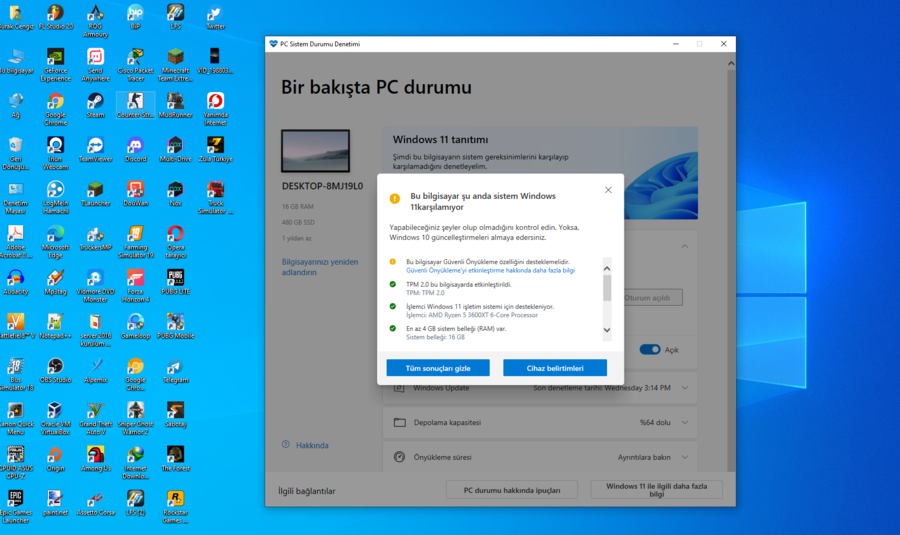
Task: Click Bilgisayarınızı yeniden adlandırın link
Action: pos(320,267)
